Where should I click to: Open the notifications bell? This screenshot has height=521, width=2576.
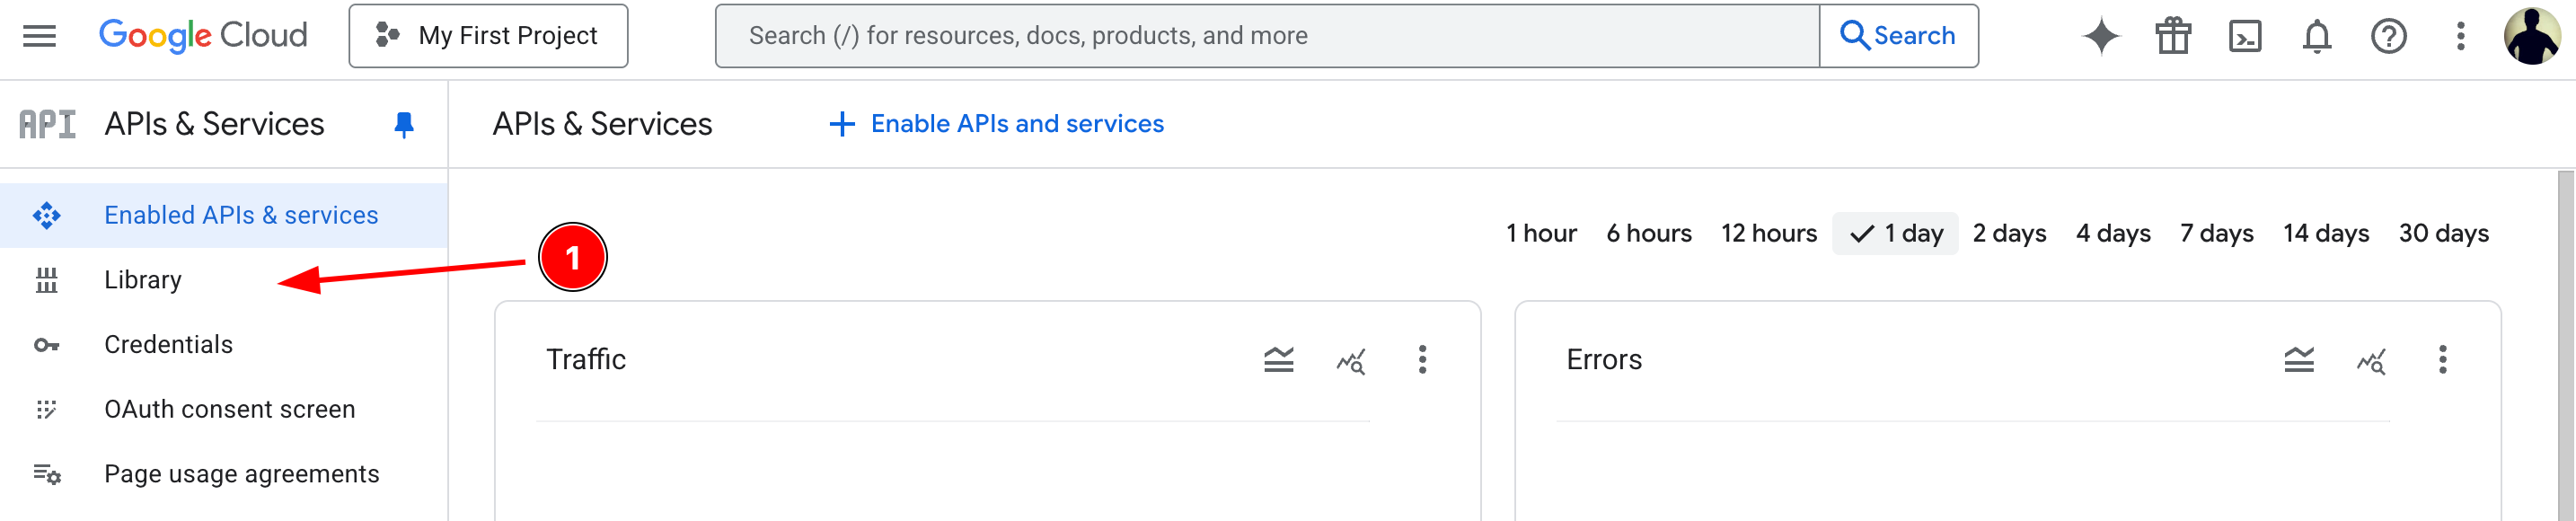point(2316,36)
